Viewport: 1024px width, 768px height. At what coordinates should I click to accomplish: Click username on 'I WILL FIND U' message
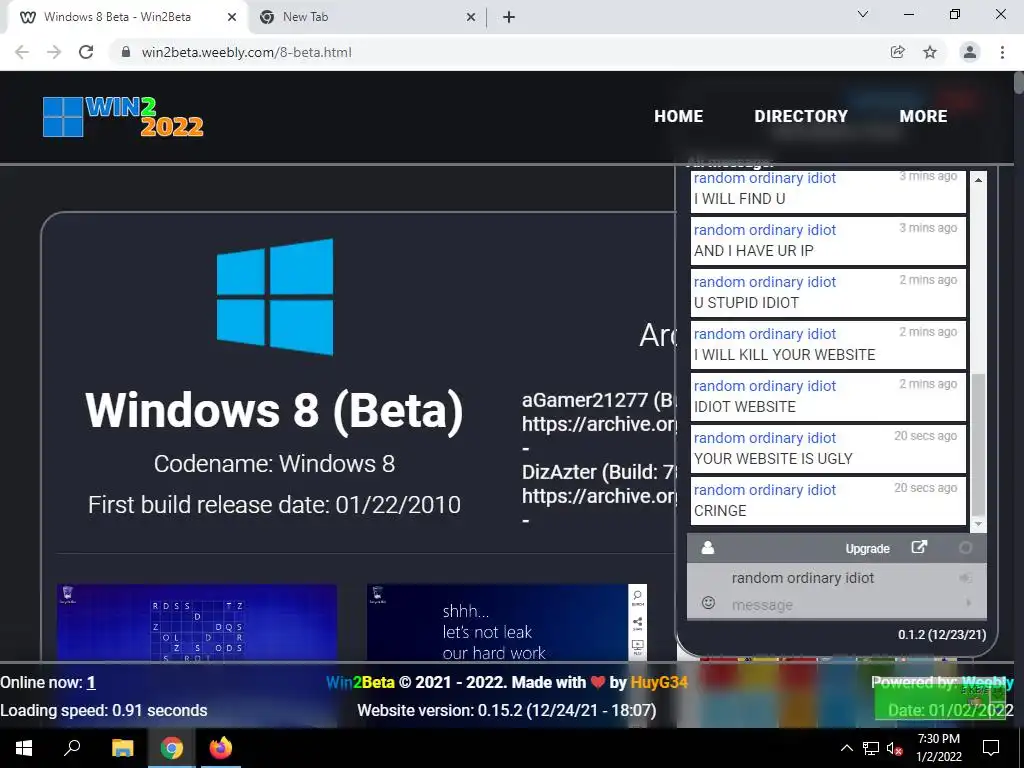pyautogui.click(x=765, y=178)
